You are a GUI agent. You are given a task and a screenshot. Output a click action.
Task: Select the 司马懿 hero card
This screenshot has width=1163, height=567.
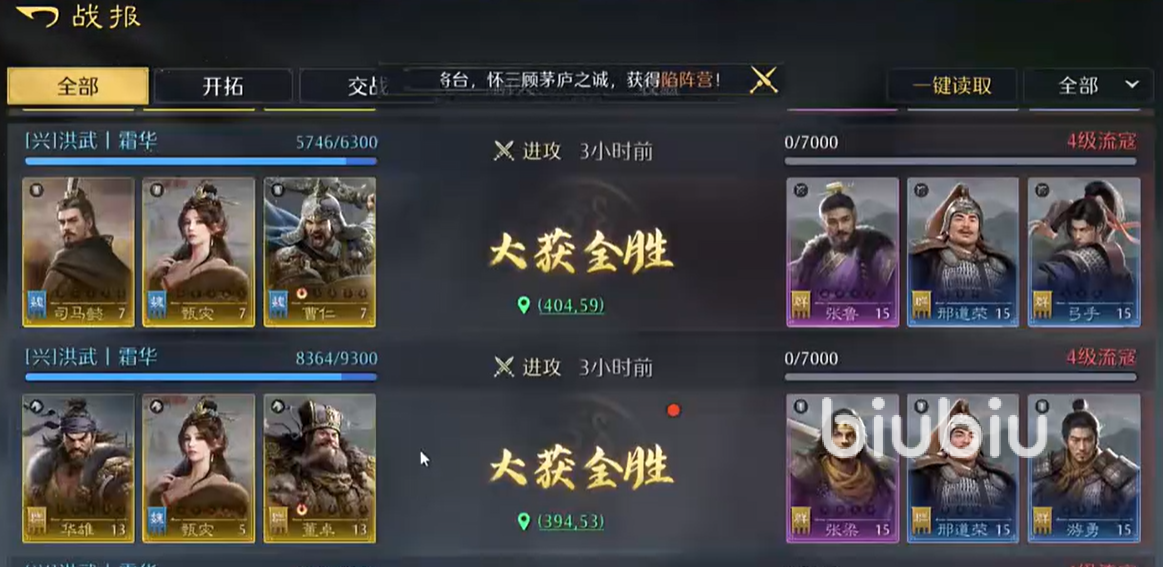click(x=79, y=252)
